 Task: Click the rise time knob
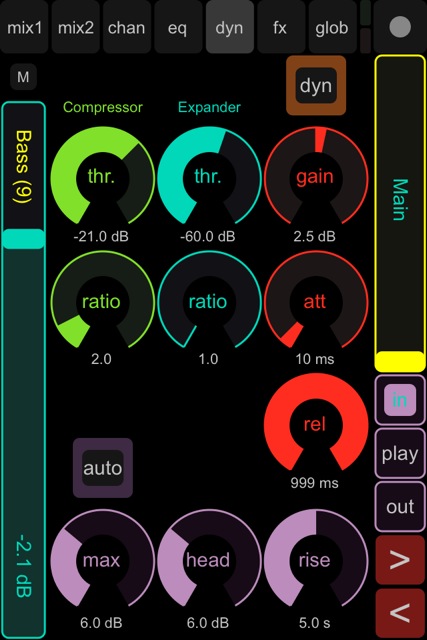tap(315, 560)
